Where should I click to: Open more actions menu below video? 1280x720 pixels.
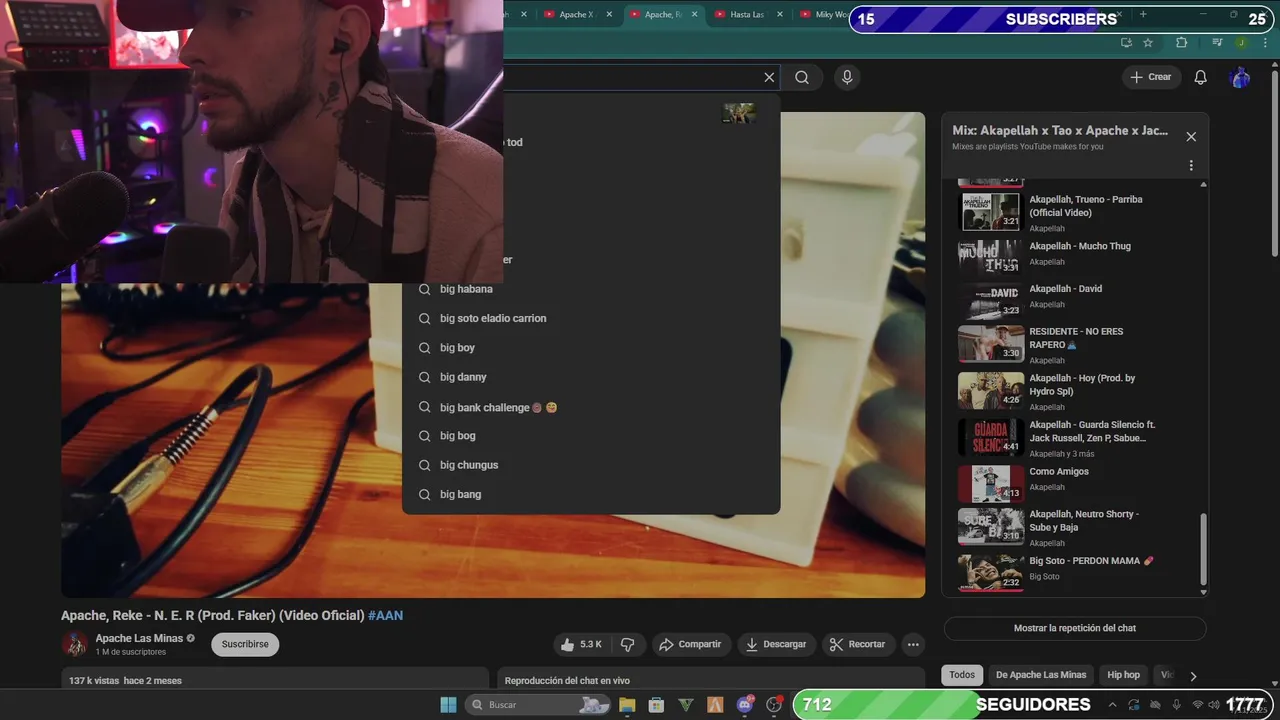click(913, 644)
